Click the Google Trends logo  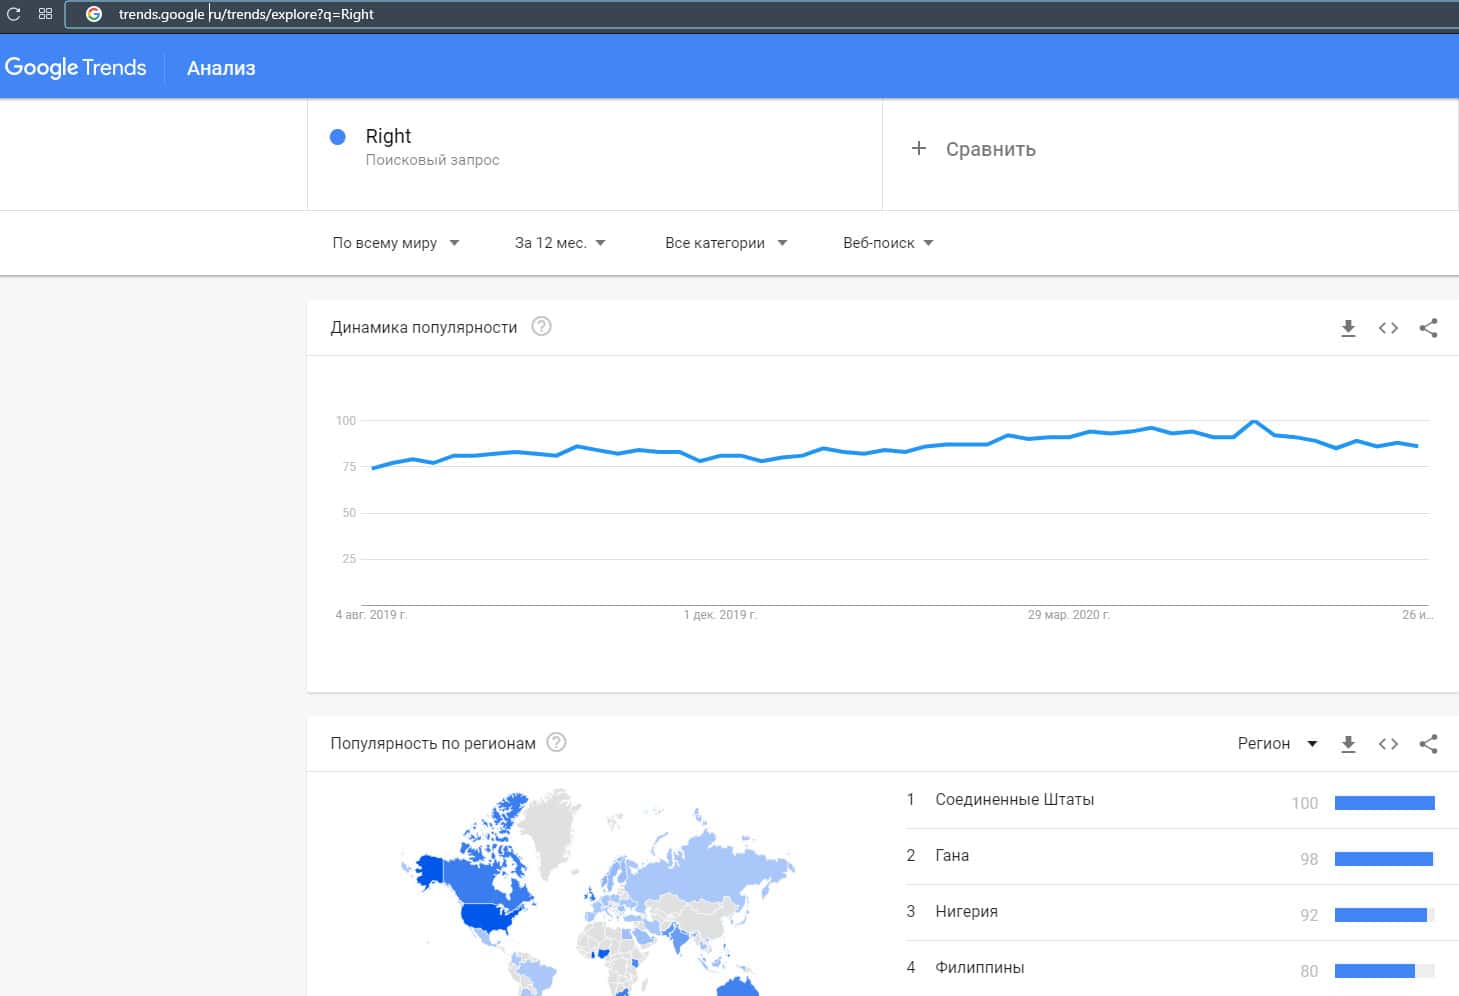(76, 68)
